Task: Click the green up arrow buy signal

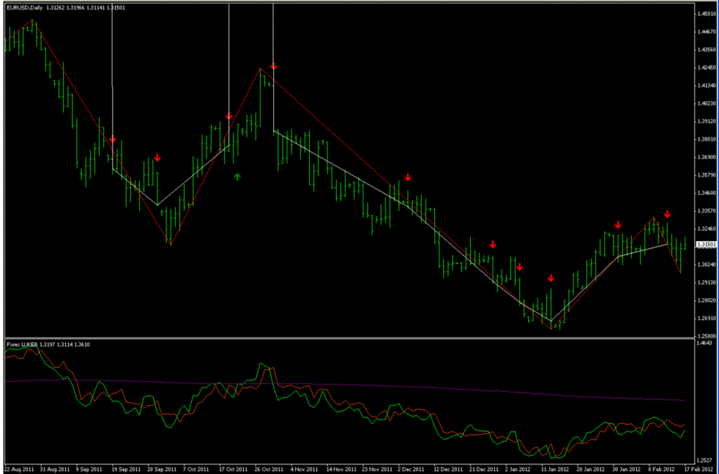Action: pos(237,176)
